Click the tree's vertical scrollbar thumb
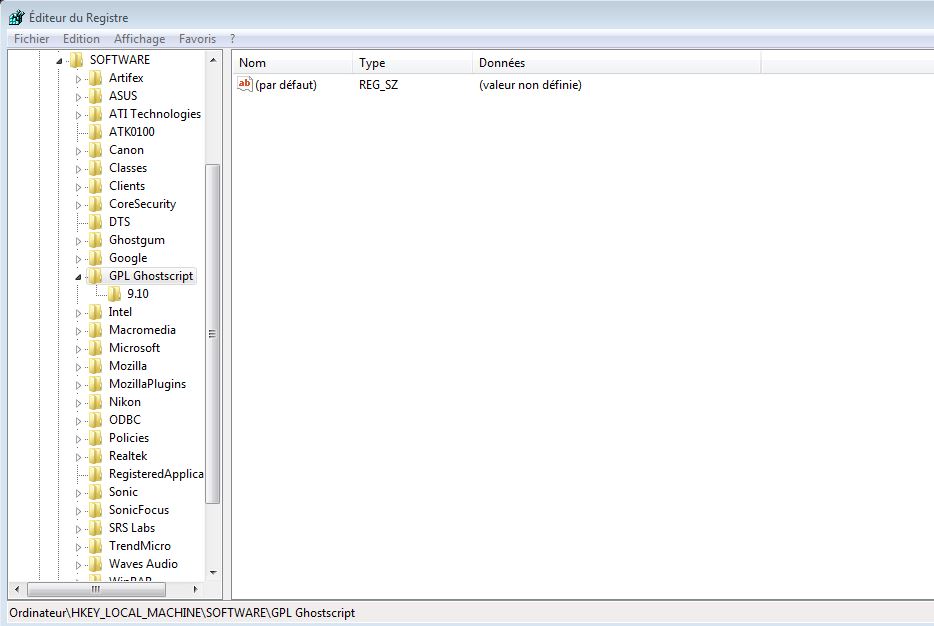This screenshot has height=626, width=934. 213,334
